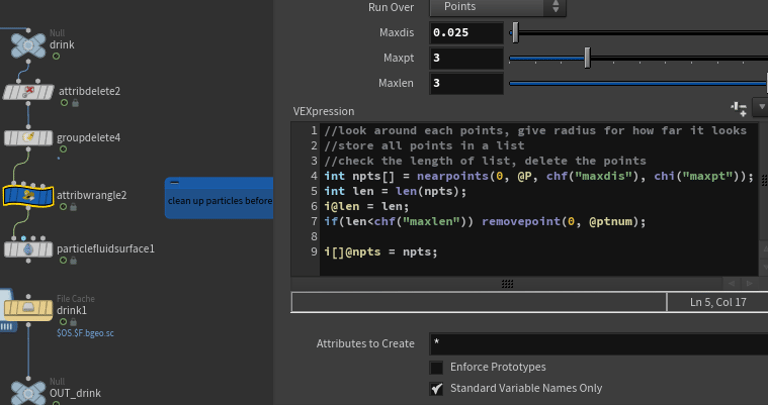Click the Maxdis slider handle
This screenshot has height=405, width=768.
515,32
